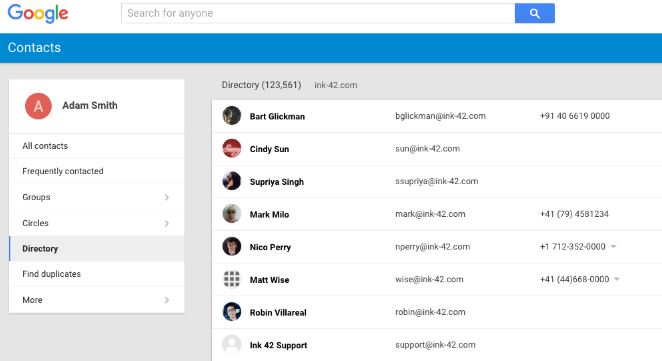Click Nico Perry's profile photo
The image size is (662, 361).
(232, 246)
